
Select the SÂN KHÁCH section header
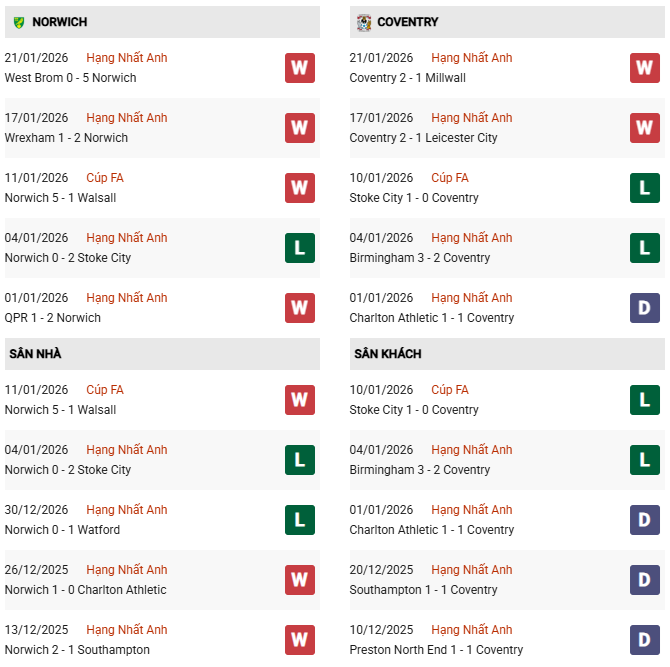(387, 354)
